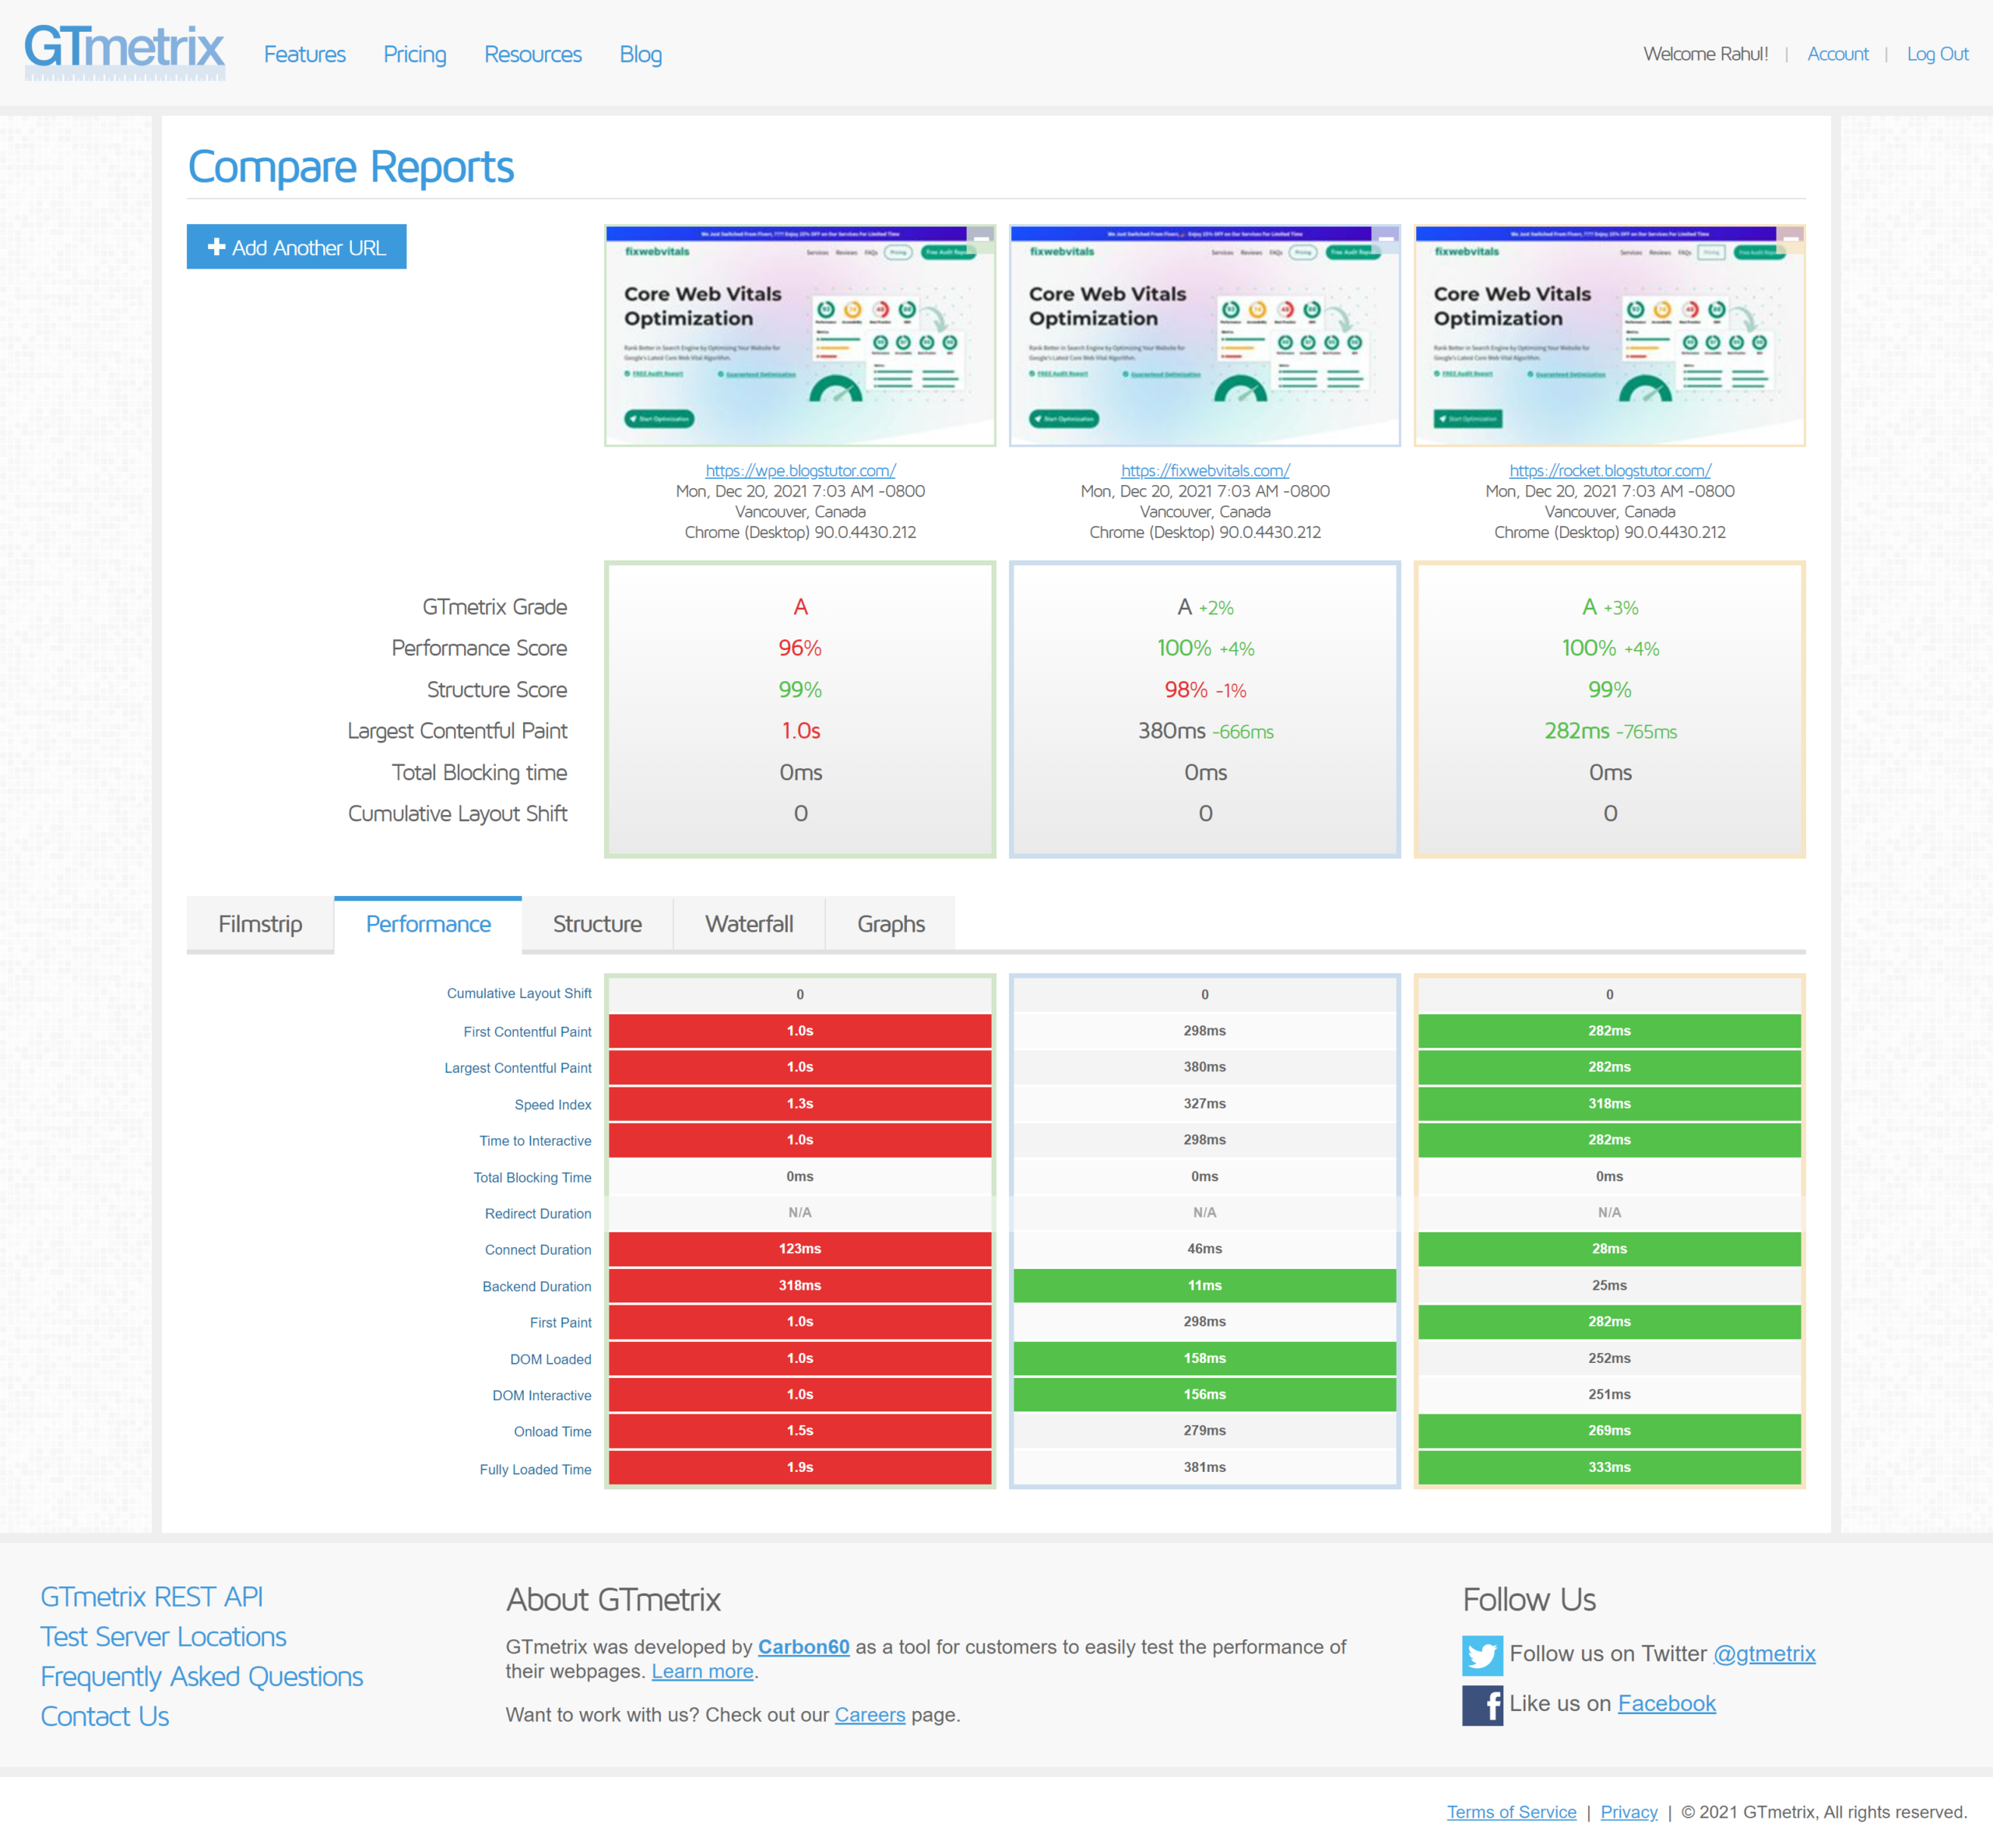Click the 96% Performance Score value
Screen dimensions: 1993x1848
[800, 649]
